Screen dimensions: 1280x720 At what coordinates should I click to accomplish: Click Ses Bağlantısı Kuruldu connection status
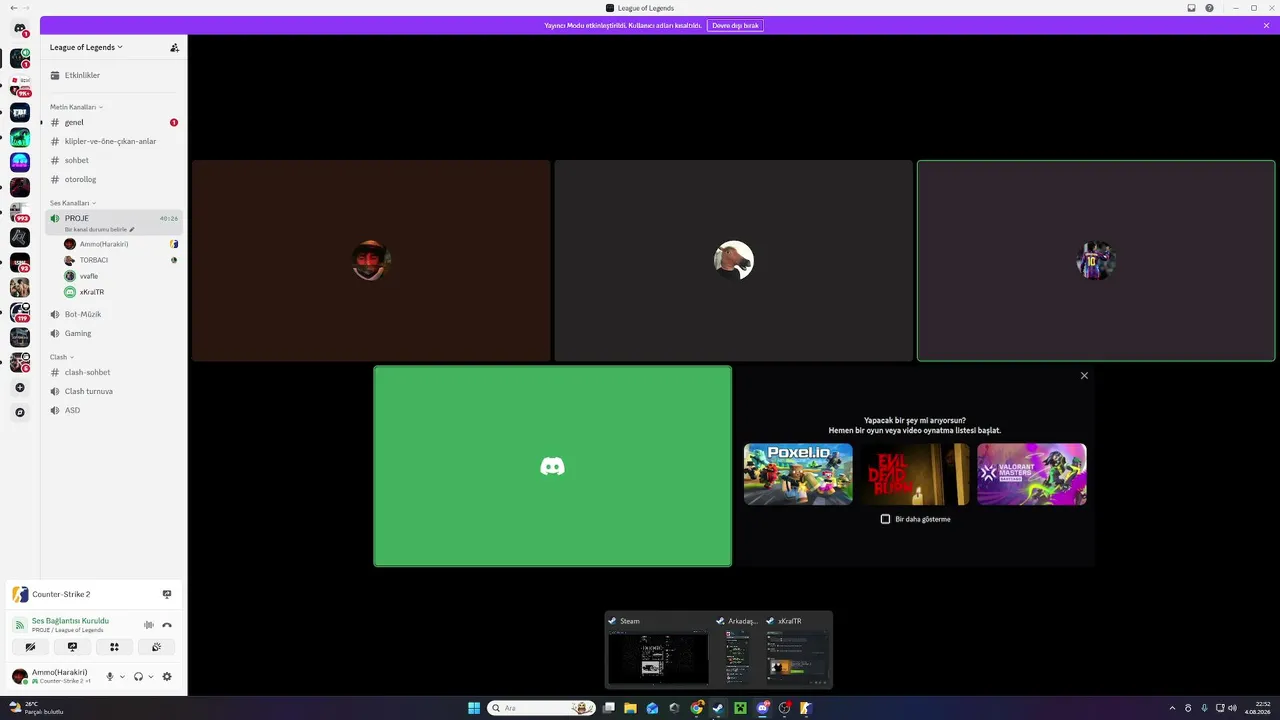[x=70, y=621]
